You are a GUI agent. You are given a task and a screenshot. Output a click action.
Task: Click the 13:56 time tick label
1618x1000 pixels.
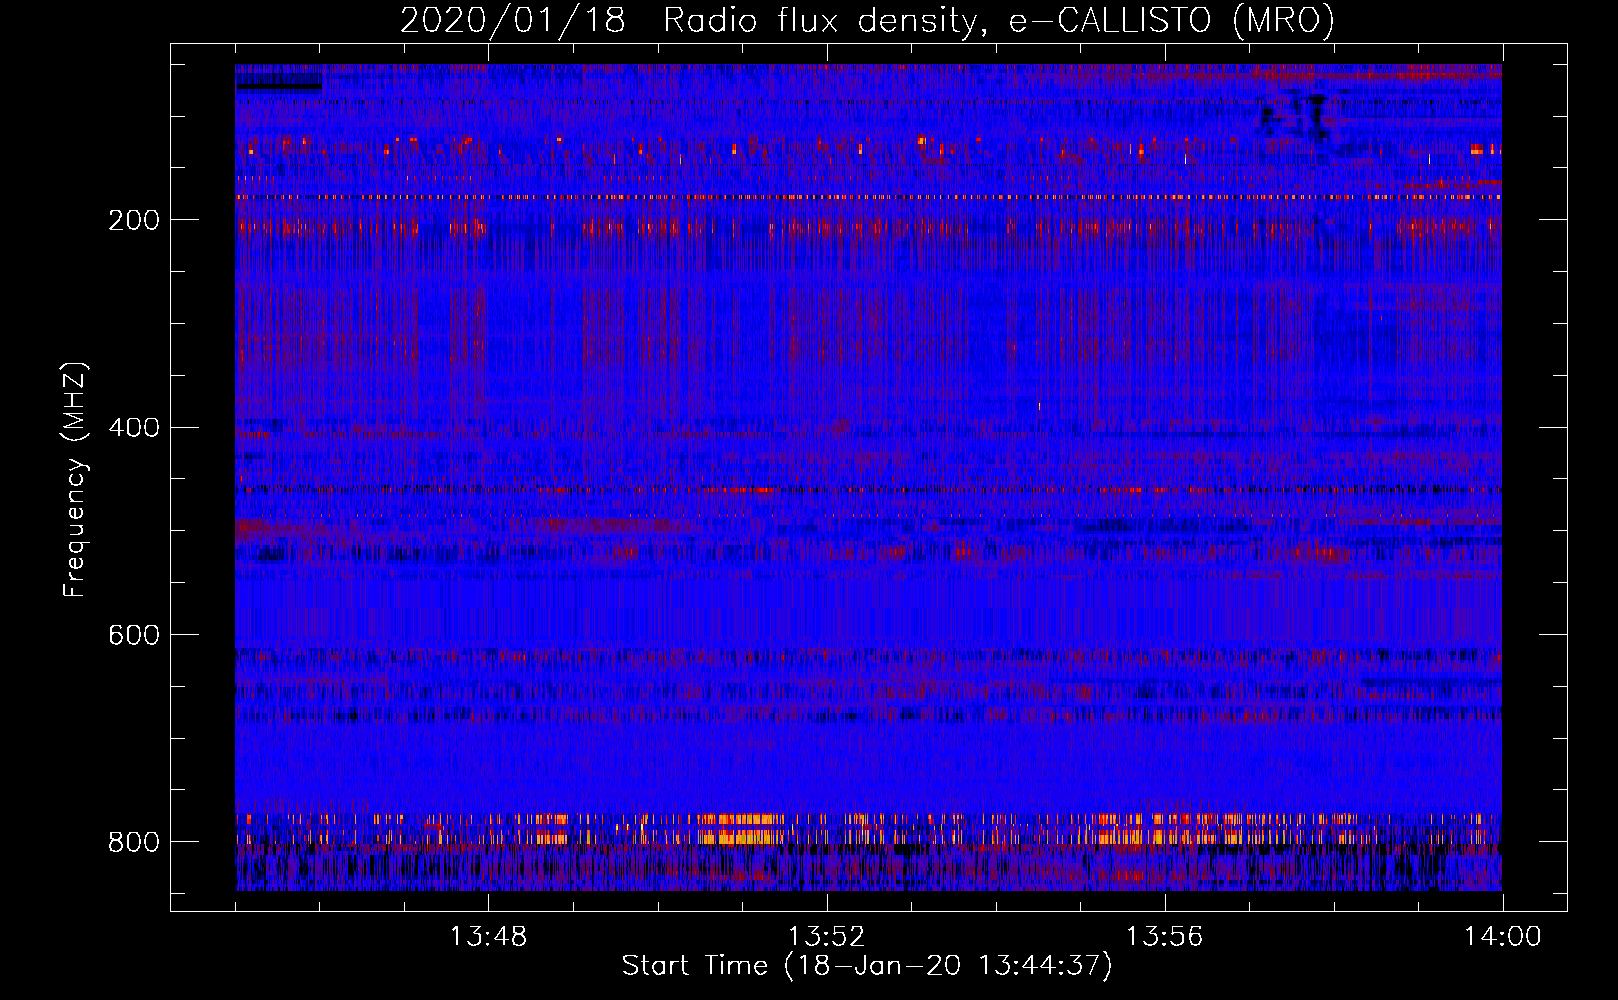[1164, 937]
